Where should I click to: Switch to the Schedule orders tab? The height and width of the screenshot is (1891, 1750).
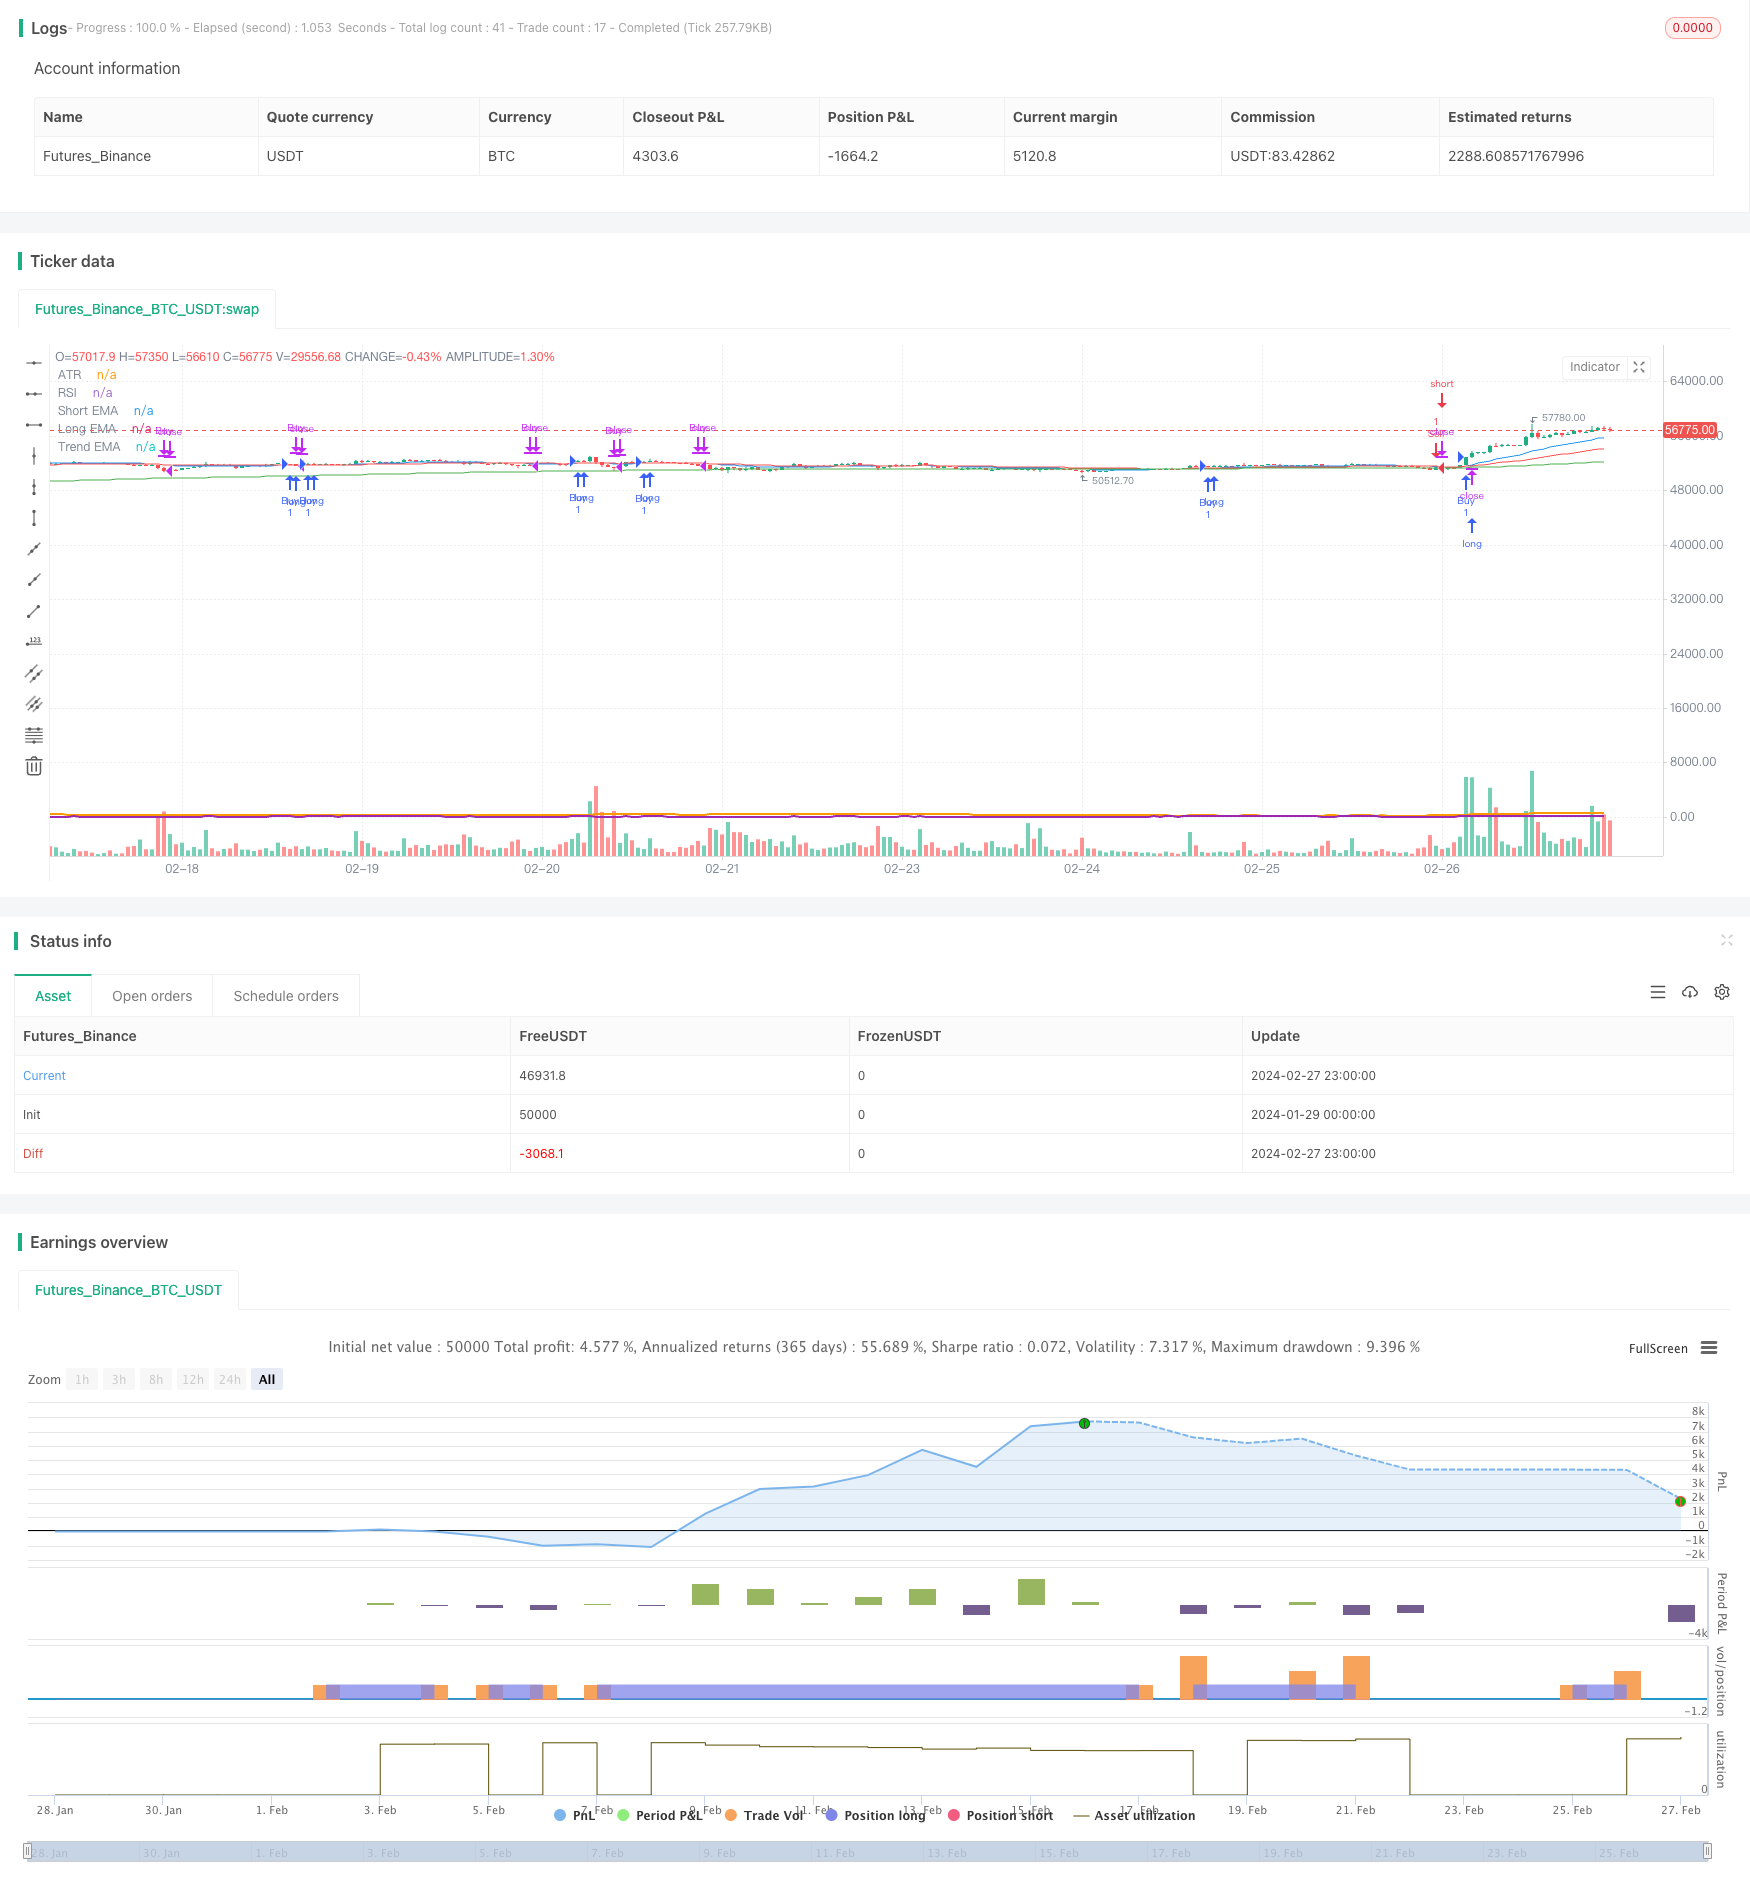(286, 996)
